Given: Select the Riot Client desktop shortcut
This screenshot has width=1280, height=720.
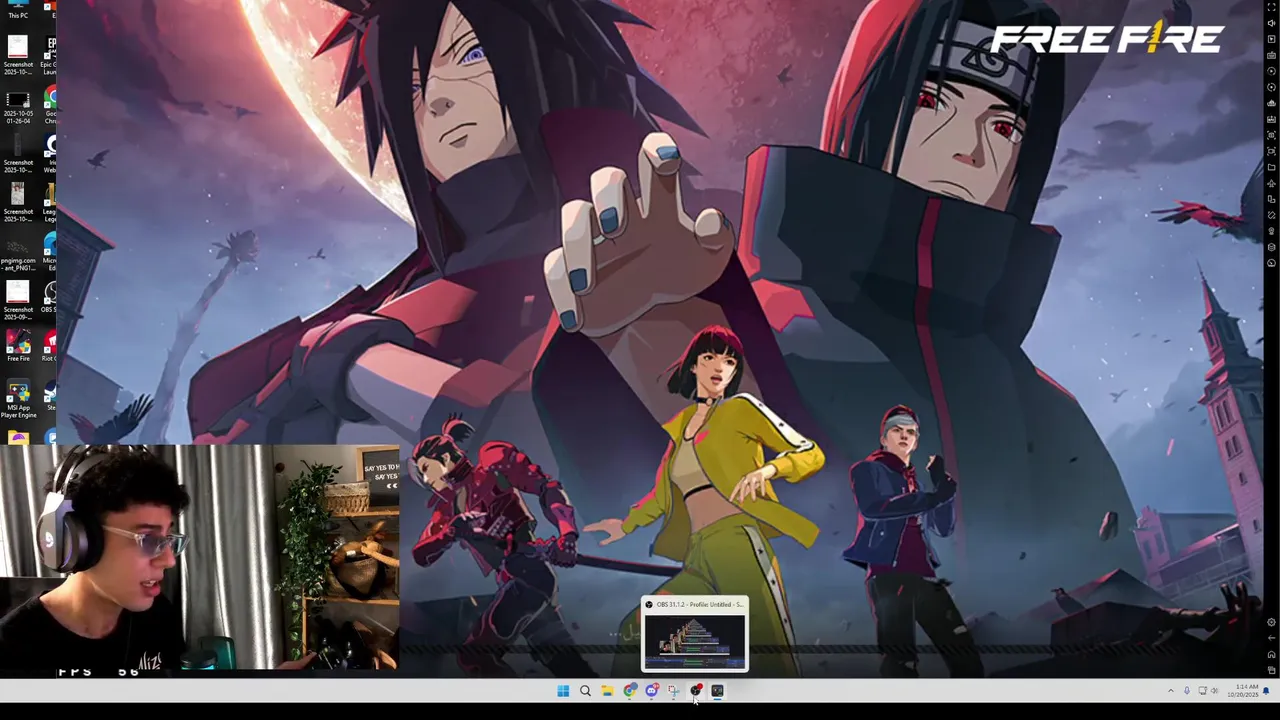Looking at the screenshot, I should point(50,345).
